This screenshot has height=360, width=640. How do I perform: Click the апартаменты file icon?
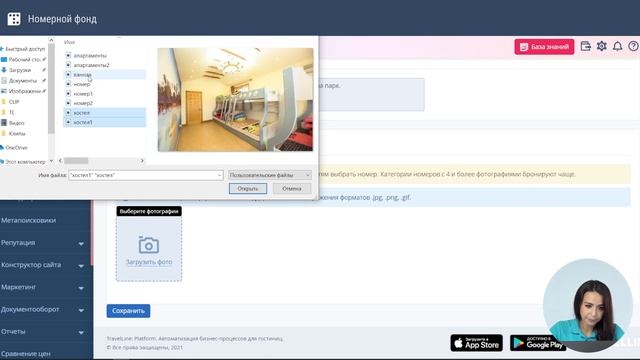pyautogui.click(x=68, y=55)
